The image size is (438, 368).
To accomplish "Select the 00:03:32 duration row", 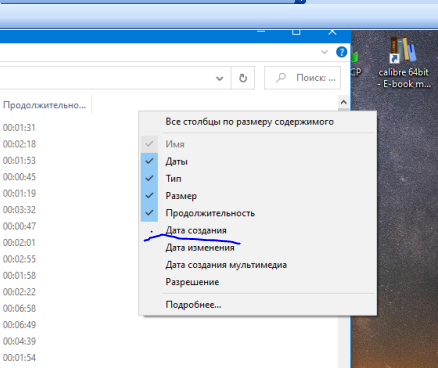I will (19, 210).
